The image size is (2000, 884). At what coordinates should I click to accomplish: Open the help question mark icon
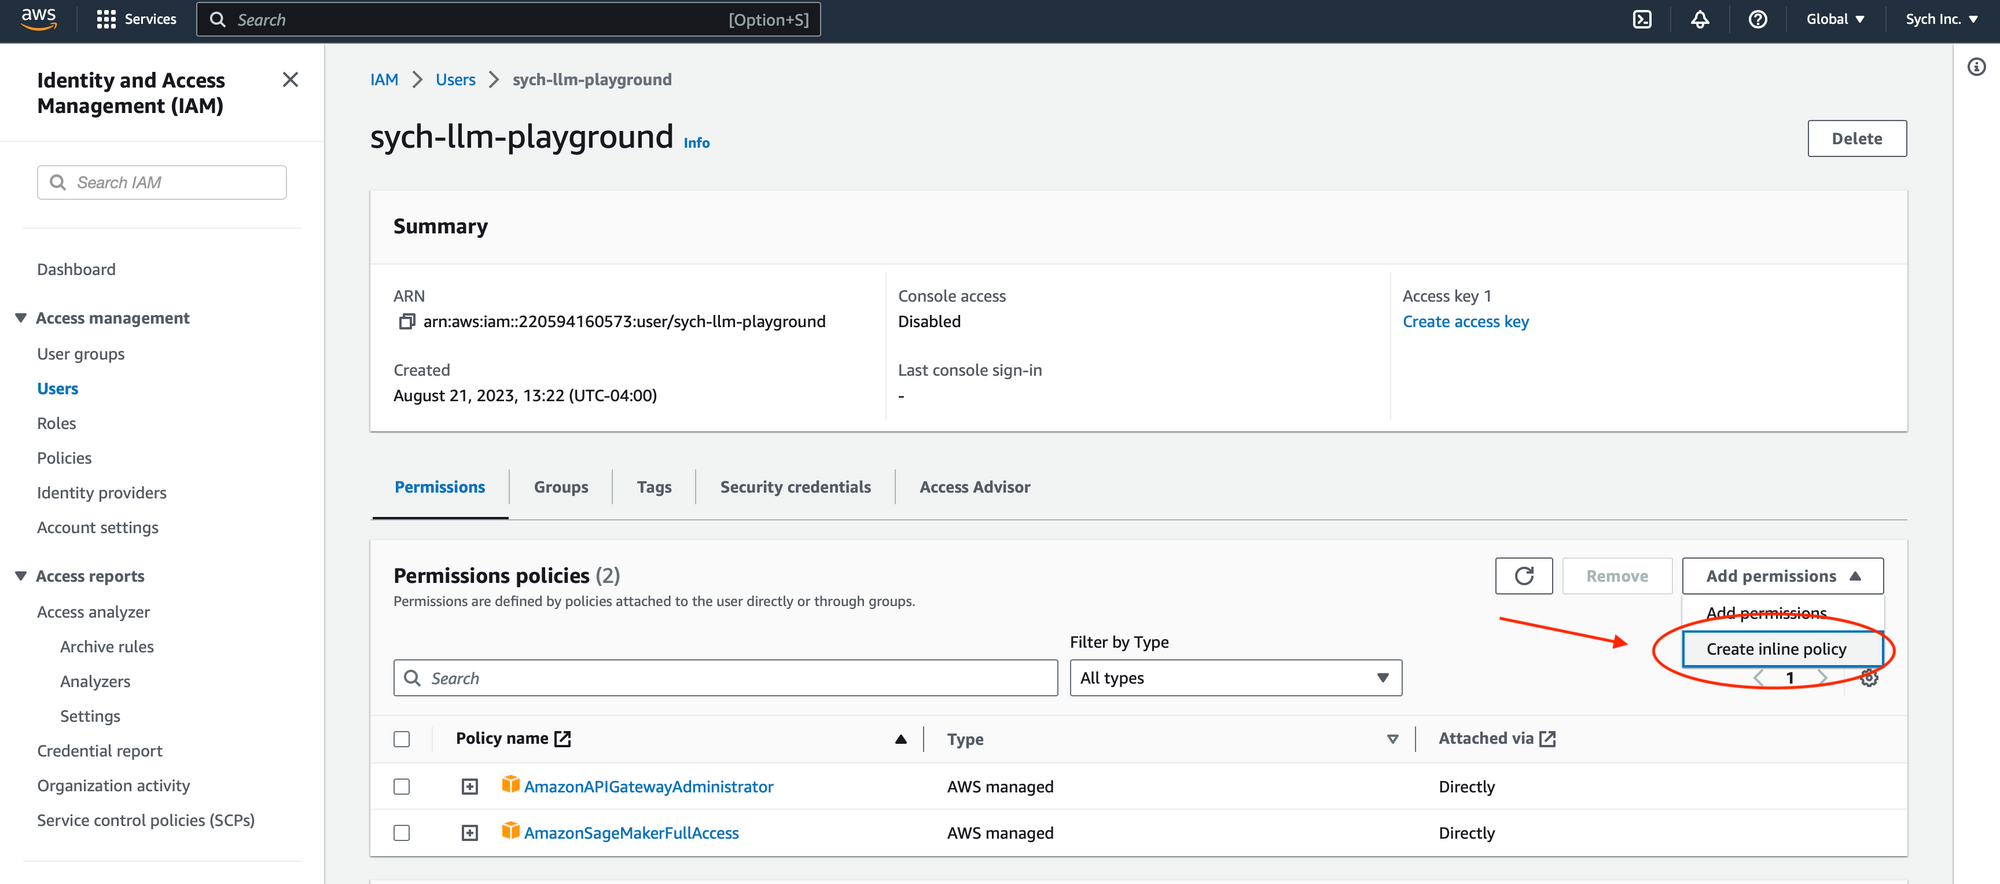[x=1758, y=19]
